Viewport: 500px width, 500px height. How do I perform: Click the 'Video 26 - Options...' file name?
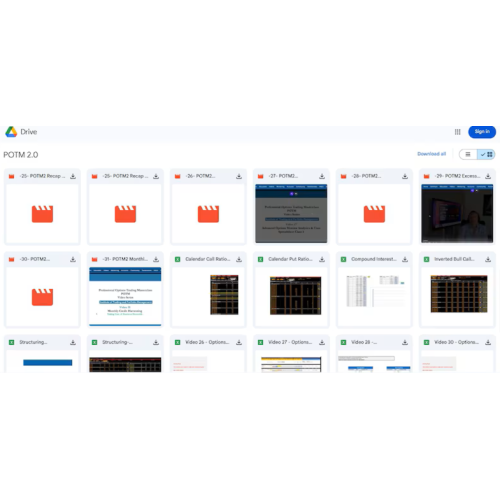[207, 342]
